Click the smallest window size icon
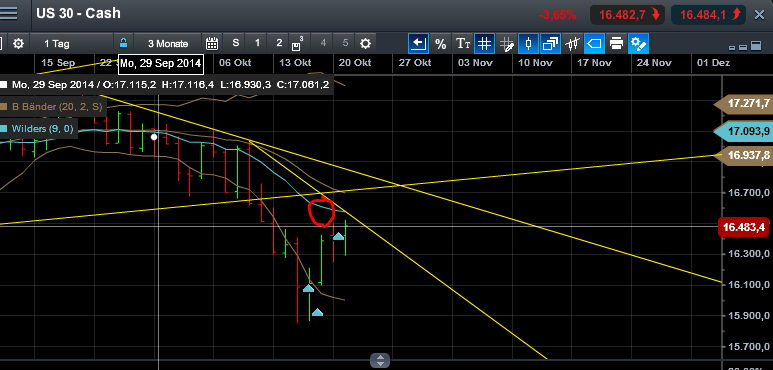 pos(732,48)
